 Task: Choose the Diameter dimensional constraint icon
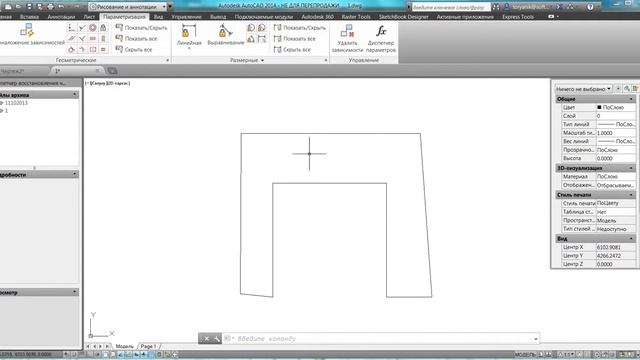point(262,28)
